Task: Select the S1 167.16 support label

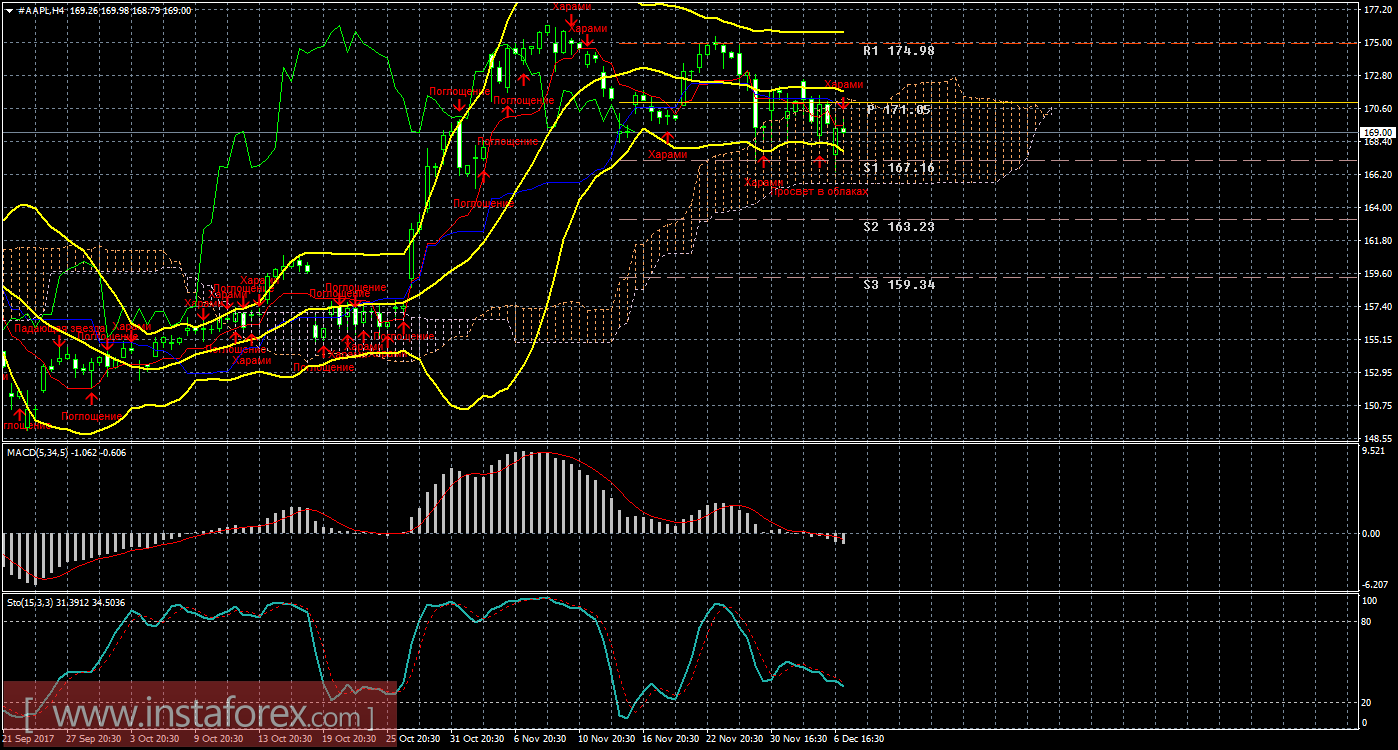Action: coord(898,169)
